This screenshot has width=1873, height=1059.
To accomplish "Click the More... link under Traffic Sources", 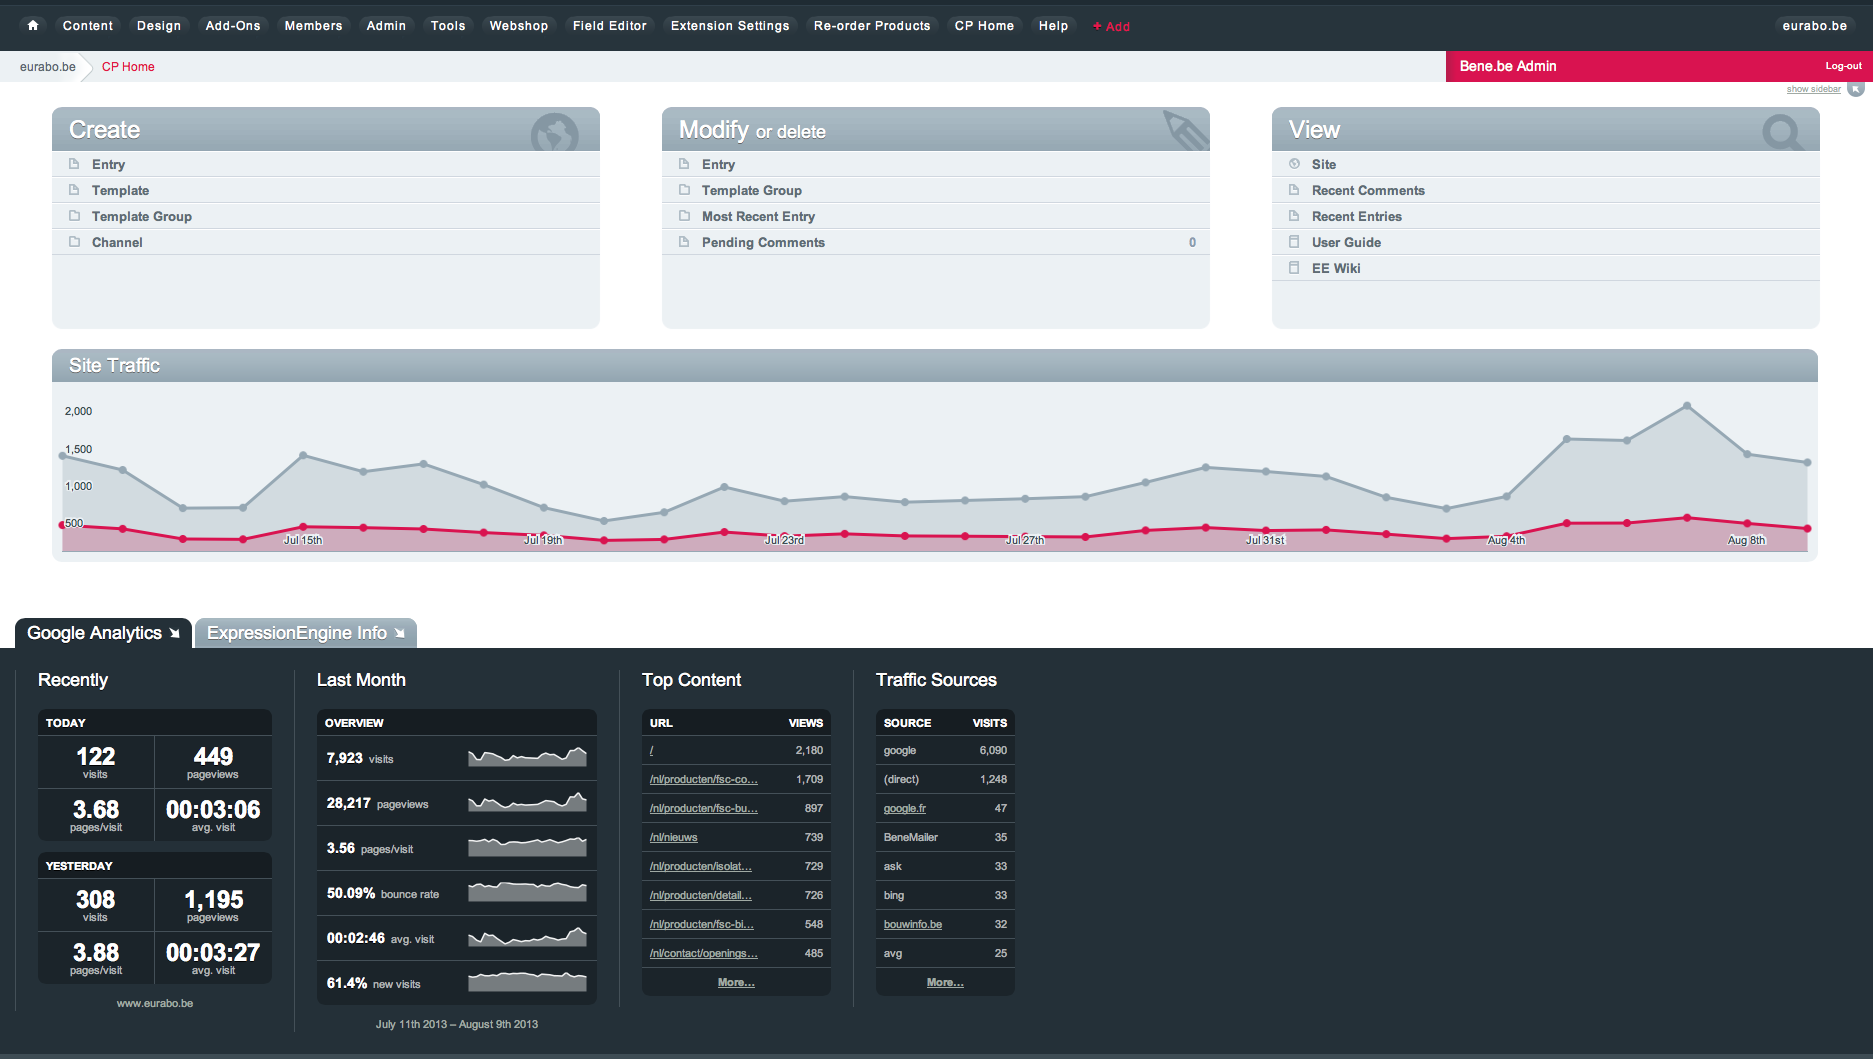I will (945, 982).
